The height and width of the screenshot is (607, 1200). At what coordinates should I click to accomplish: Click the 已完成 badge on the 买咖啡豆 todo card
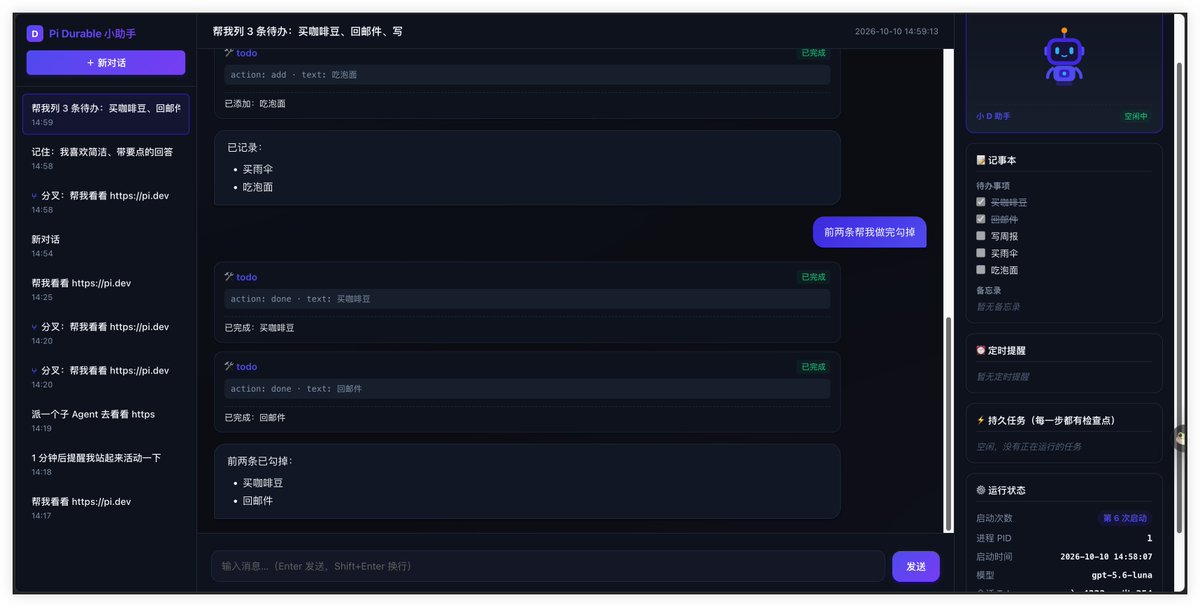[x=813, y=277]
